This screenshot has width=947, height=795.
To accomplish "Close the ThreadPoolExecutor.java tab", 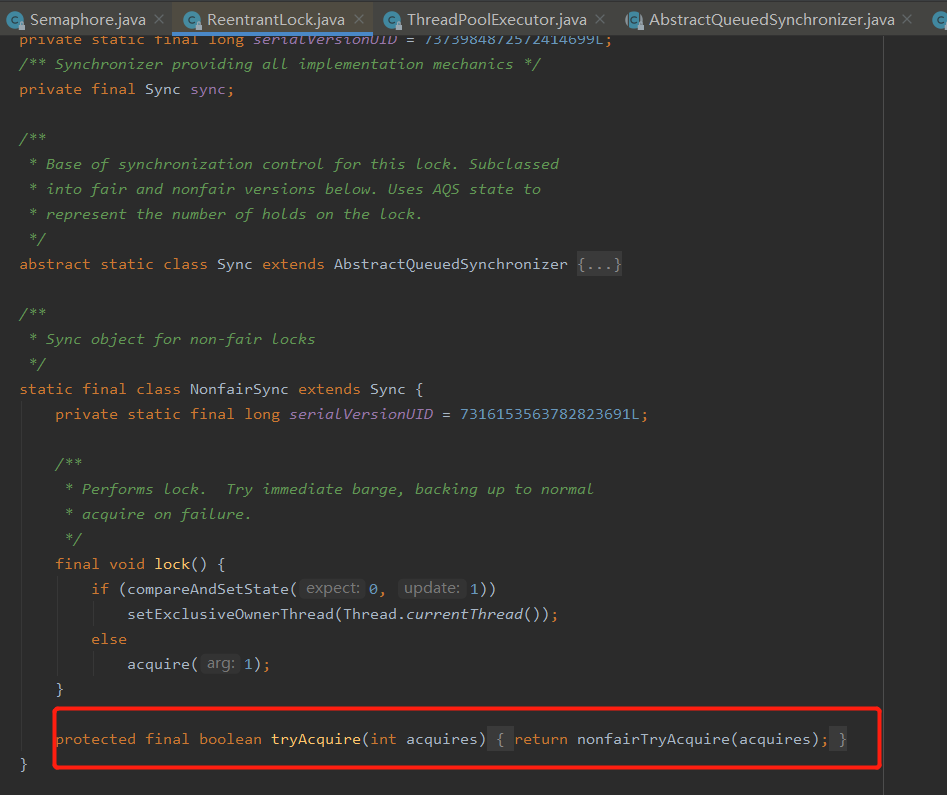I will [x=600, y=19].
